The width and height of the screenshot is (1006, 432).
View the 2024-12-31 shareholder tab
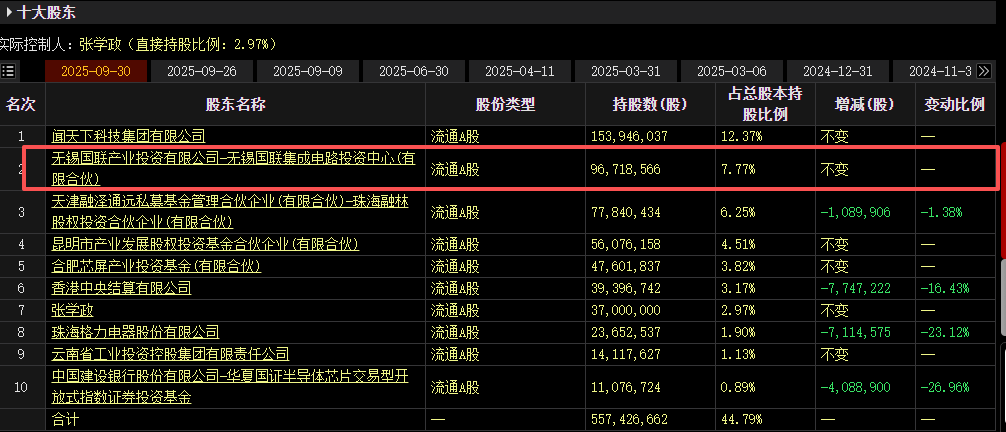(838, 71)
